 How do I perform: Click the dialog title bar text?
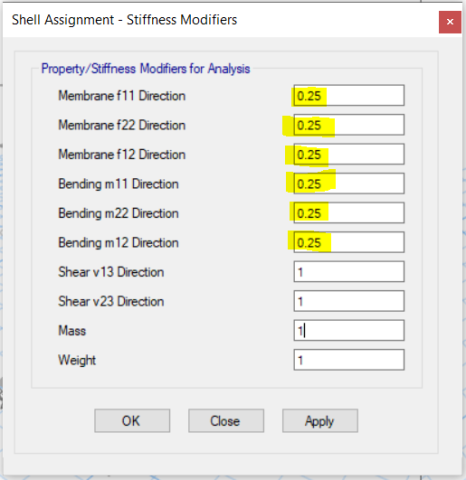click(x=124, y=20)
